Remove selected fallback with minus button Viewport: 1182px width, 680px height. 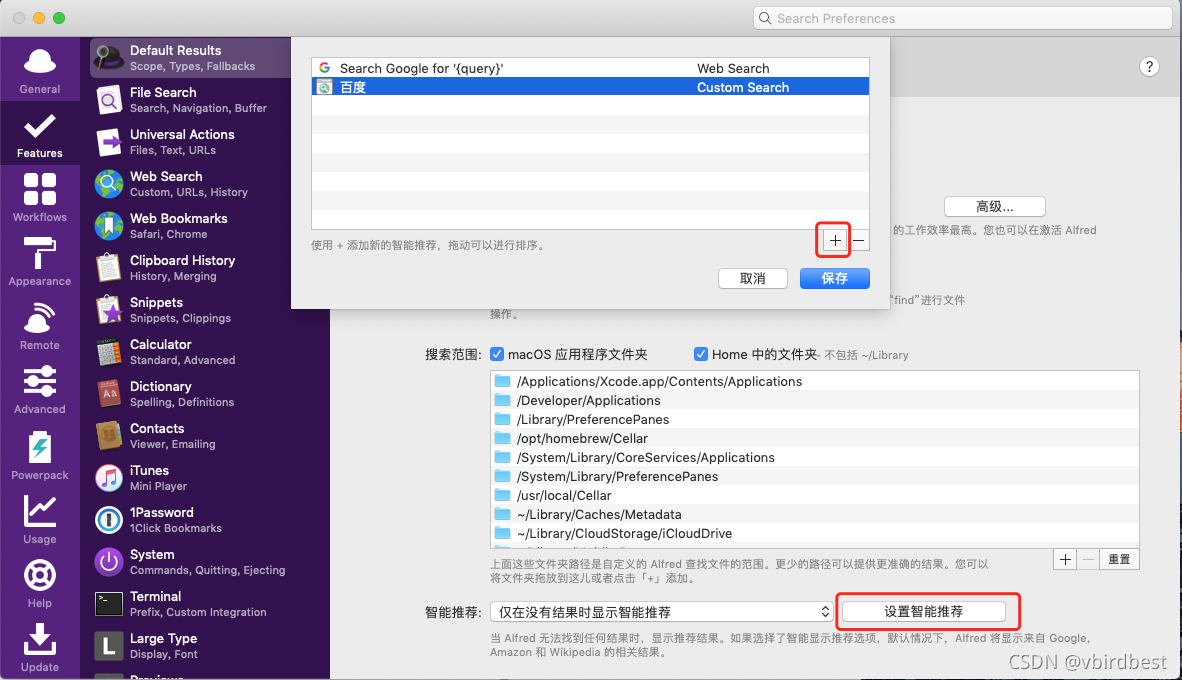pos(859,240)
